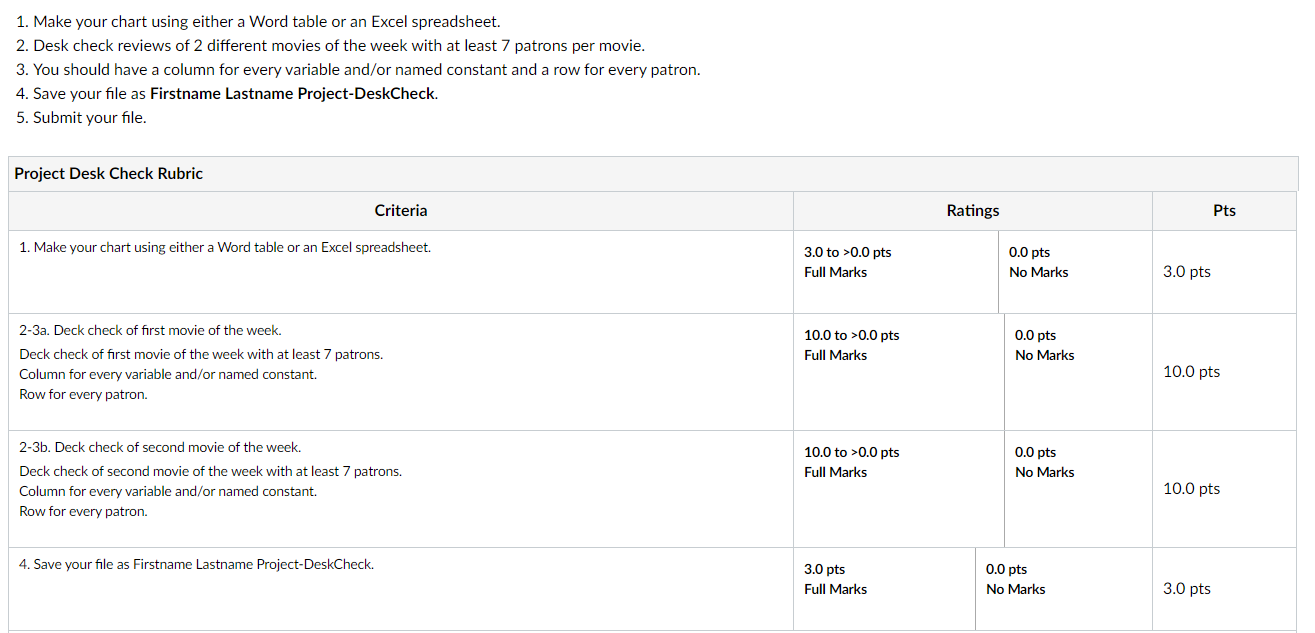Click the Pts column header
Image resolution: width=1315 pixels, height=633 pixels.
(1223, 211)
